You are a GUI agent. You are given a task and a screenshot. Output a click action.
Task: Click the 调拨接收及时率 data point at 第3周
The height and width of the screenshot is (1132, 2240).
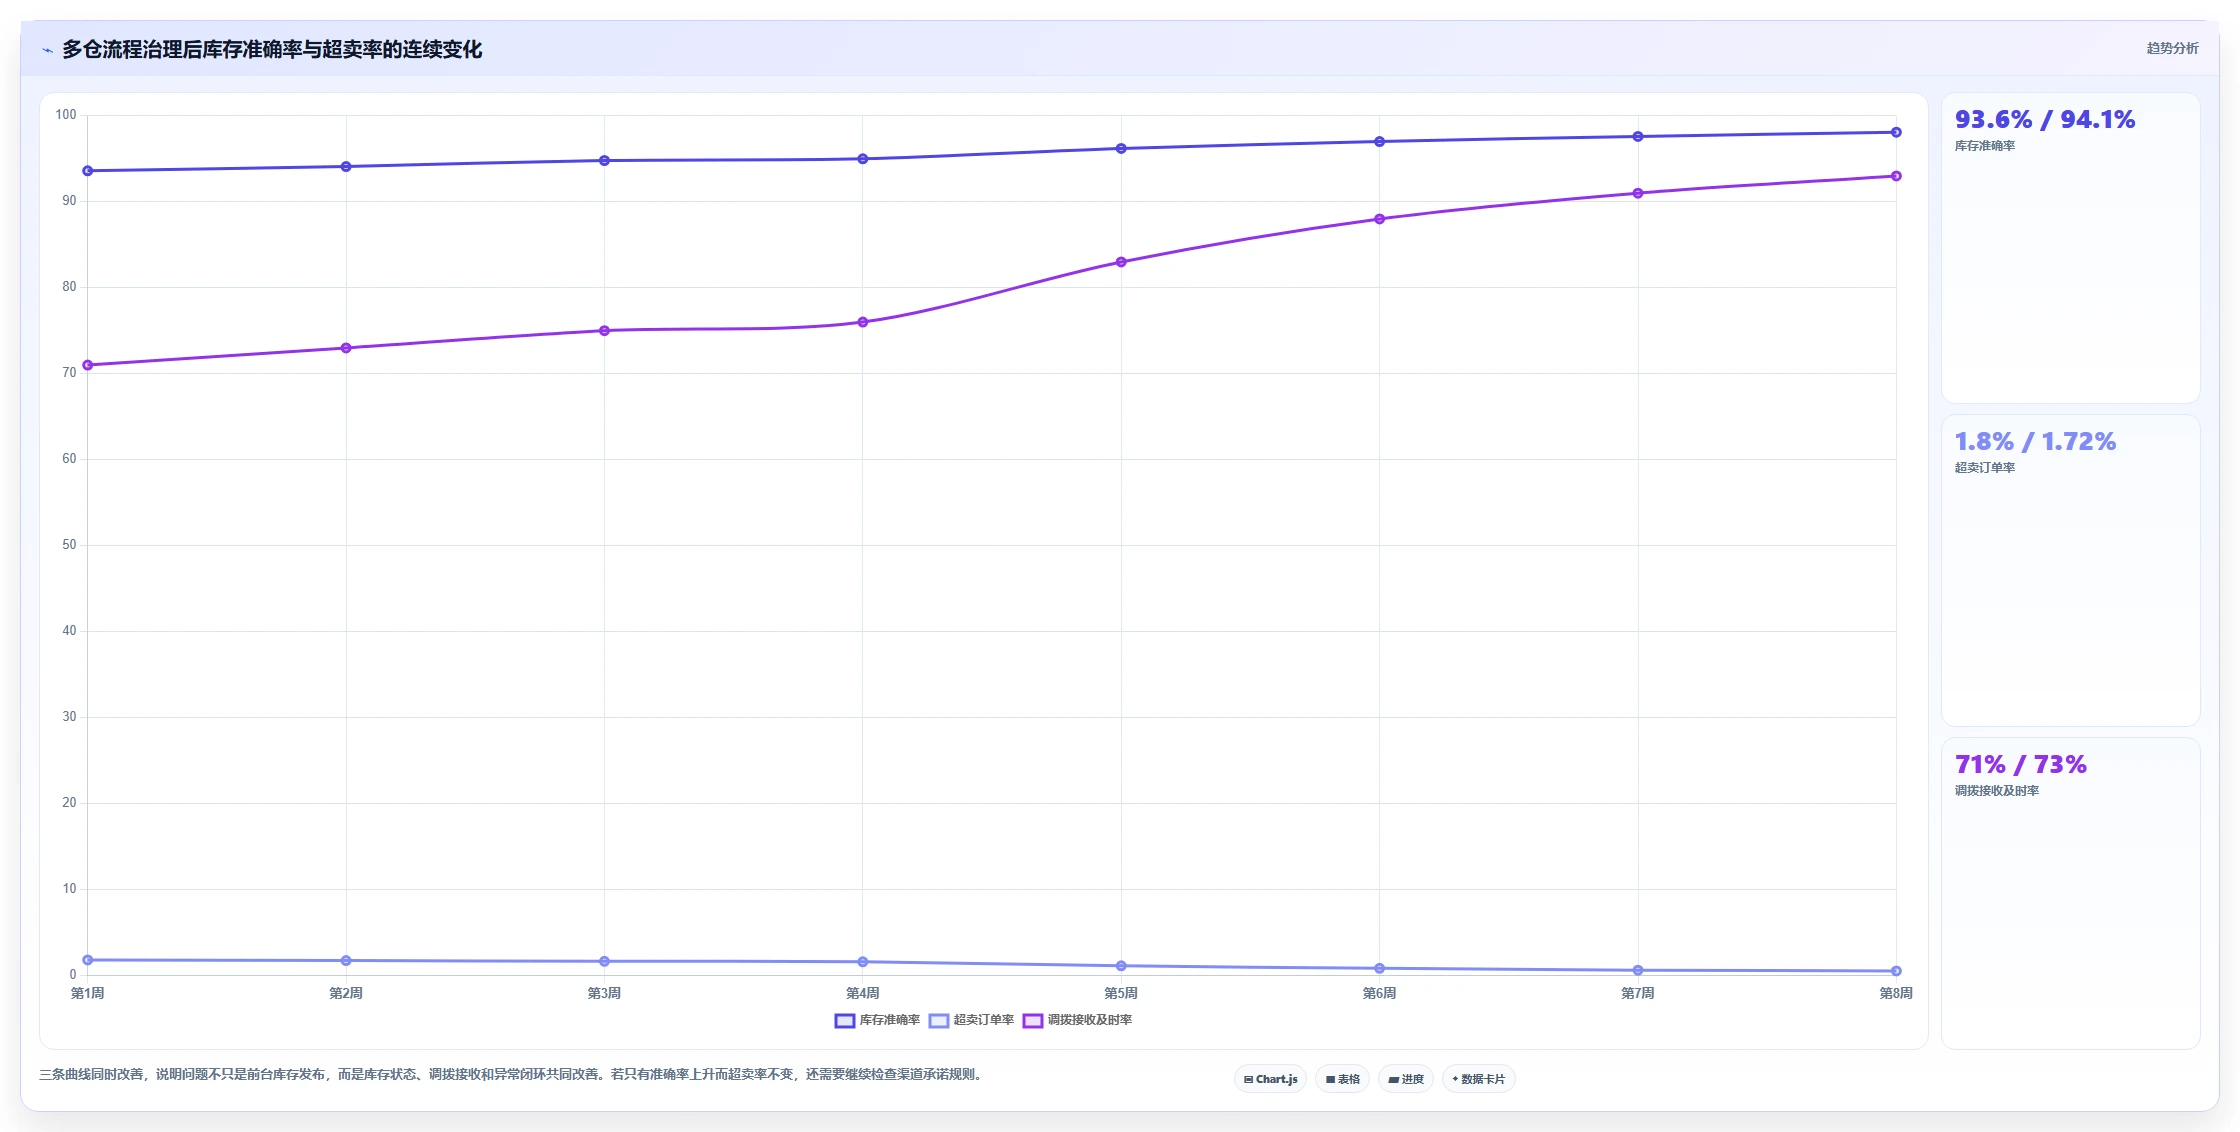(604, 331)
